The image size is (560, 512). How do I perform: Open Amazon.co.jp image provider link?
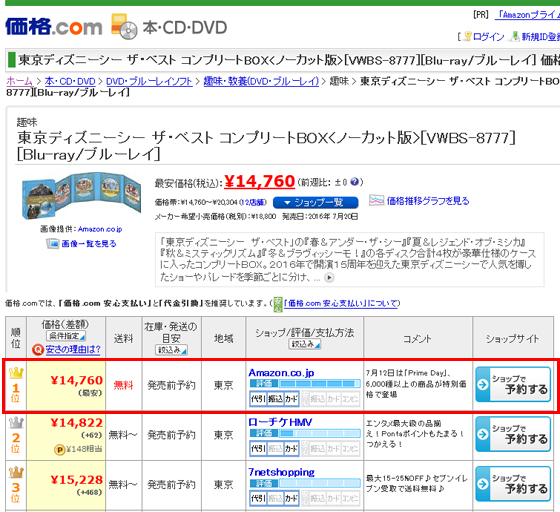(100, 229)
